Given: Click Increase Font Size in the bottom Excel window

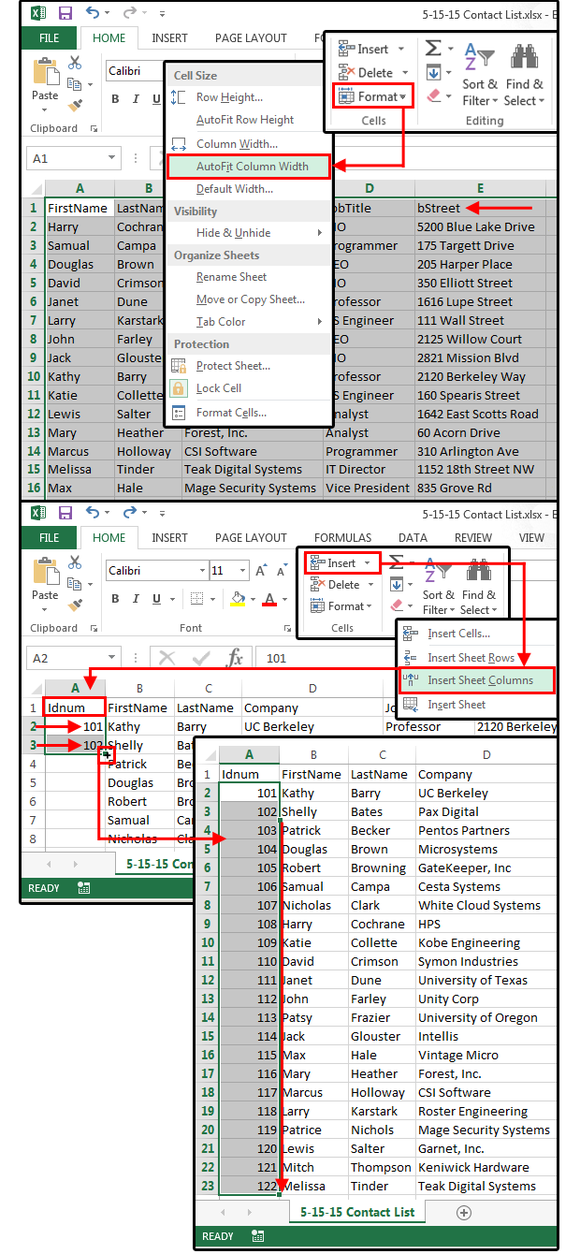Looking at the screenshot, I should 261,571.
